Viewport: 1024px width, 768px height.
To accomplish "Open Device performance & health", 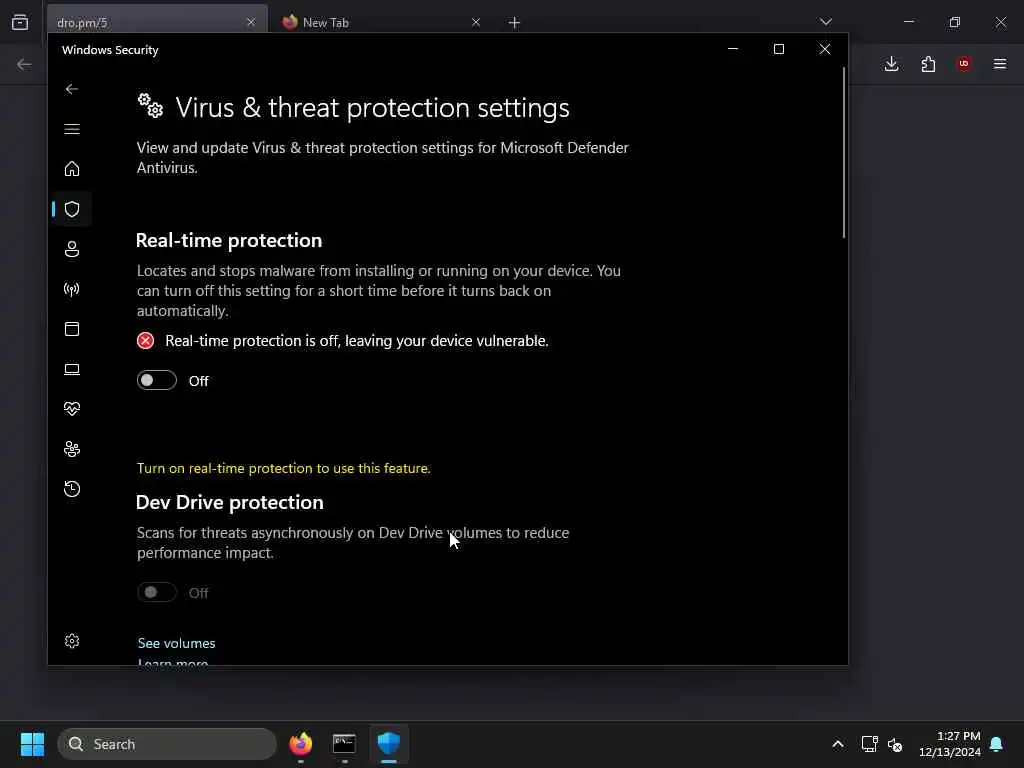I will (x=72, y=409).
